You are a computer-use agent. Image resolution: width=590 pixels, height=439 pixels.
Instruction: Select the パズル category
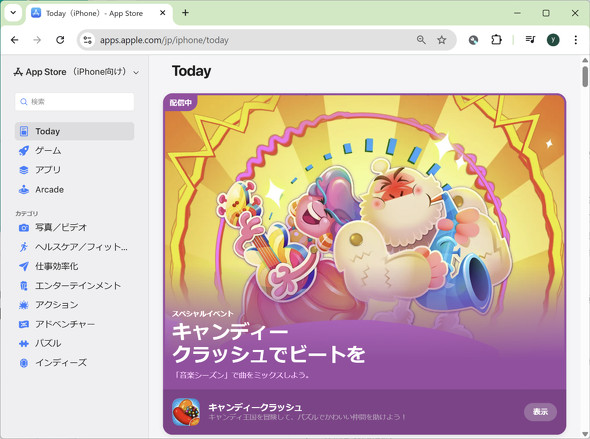tap(75, 343)
